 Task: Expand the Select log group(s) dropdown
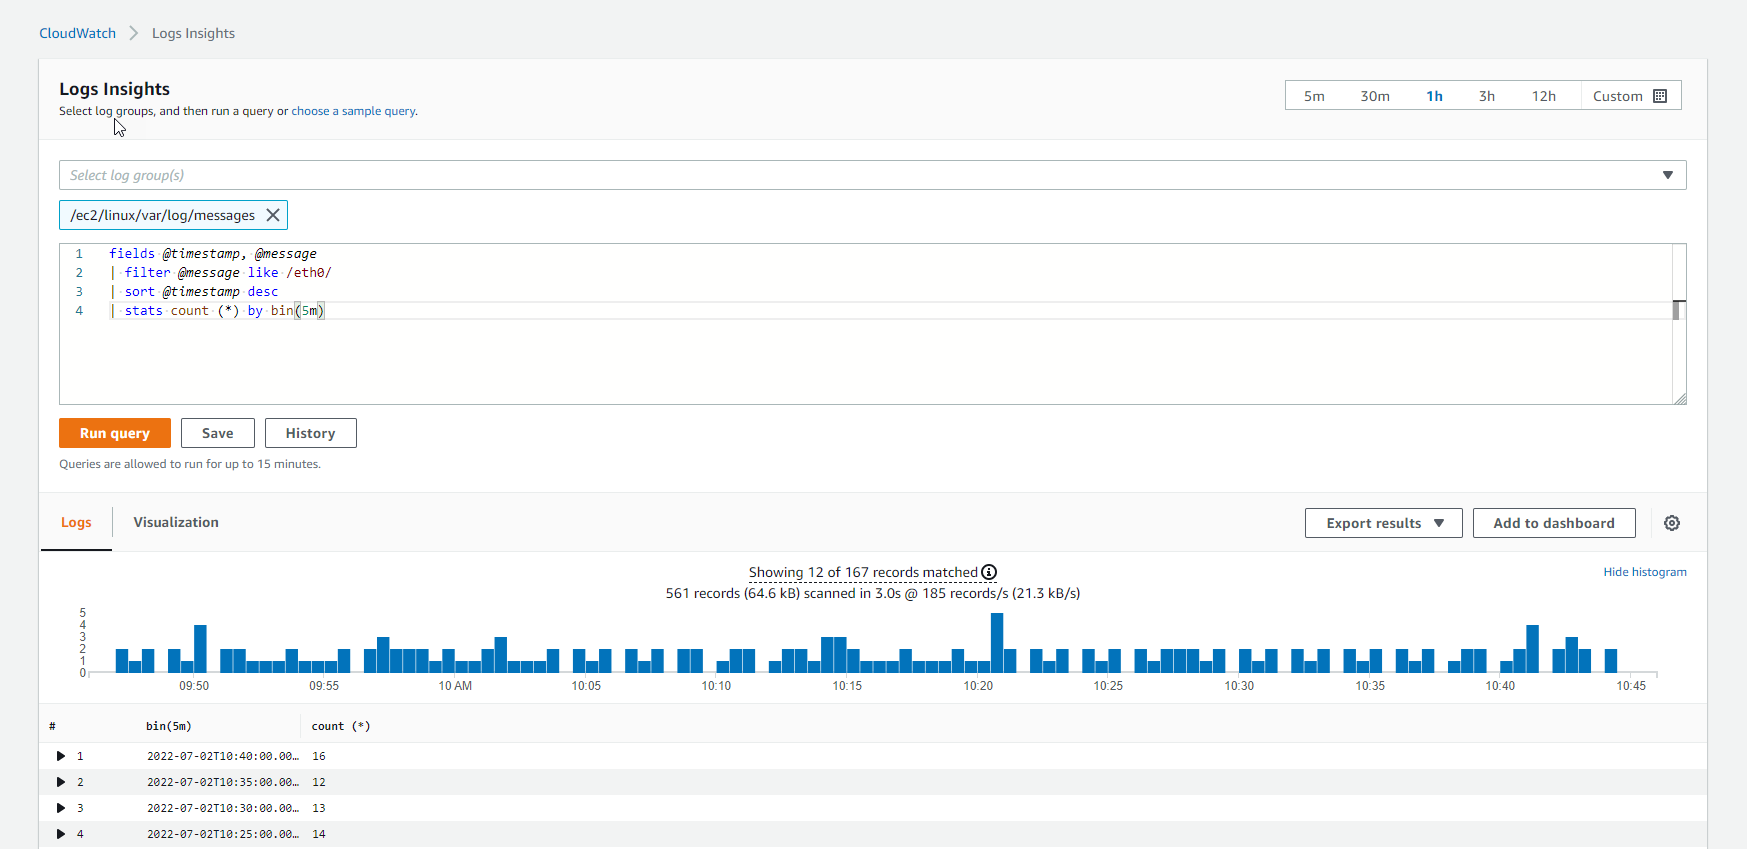click(x=1667, y=175)
